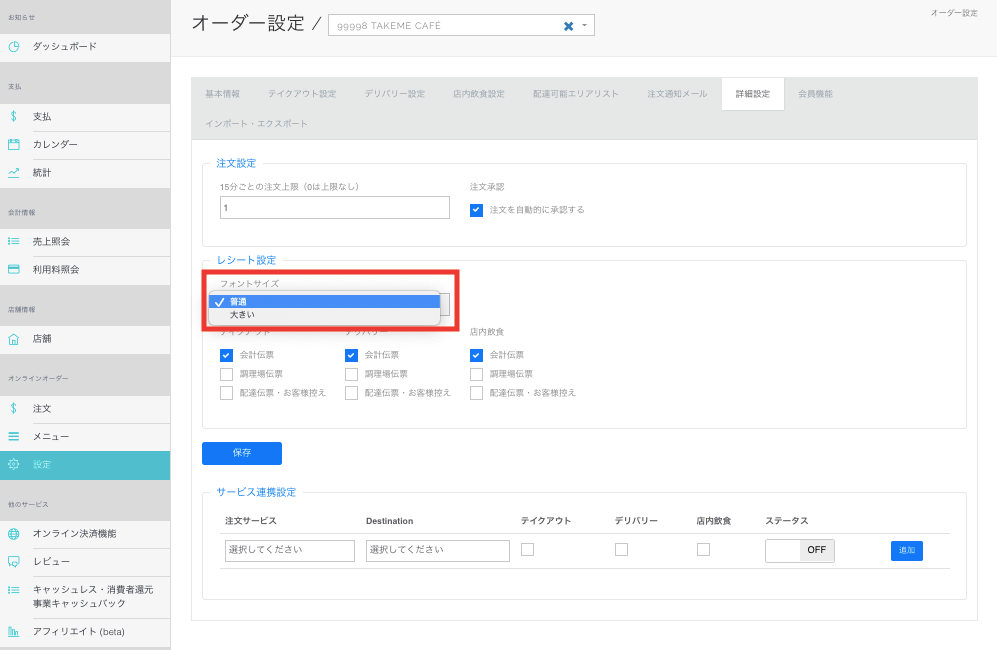This screenshot has height=650, width=997.
Task: Click the blue 保存 button
Action: (x=242, y=453)
